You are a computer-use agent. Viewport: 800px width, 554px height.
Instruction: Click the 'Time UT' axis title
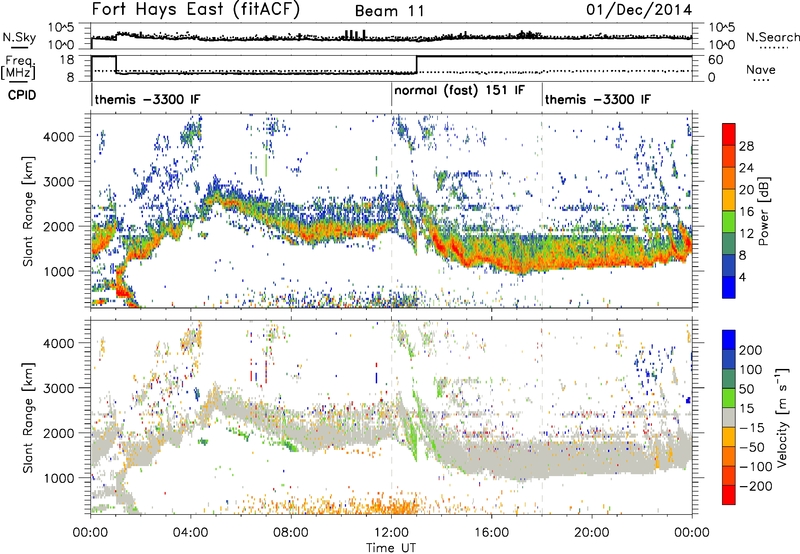click(x=391, y=548)
